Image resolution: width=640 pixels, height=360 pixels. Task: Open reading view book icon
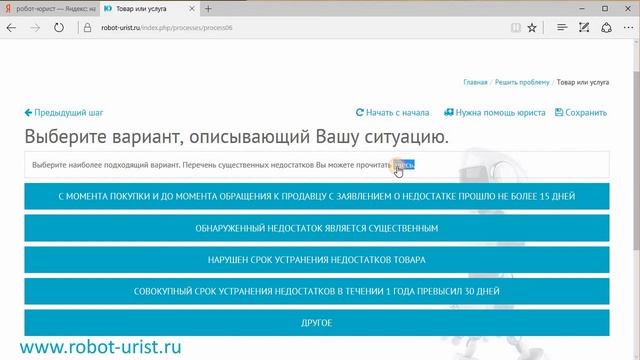pos(516,28)
